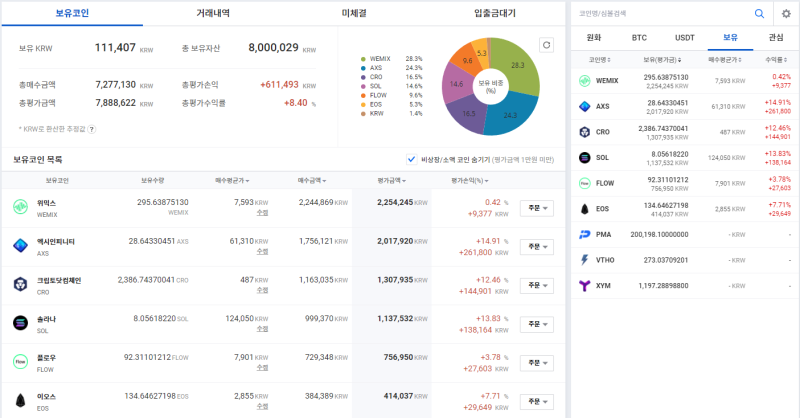Image resolution: width=800 pixels, height=418 pixels.
Task: Click CRO coin icon in holdings table
Action: (20, 284)
